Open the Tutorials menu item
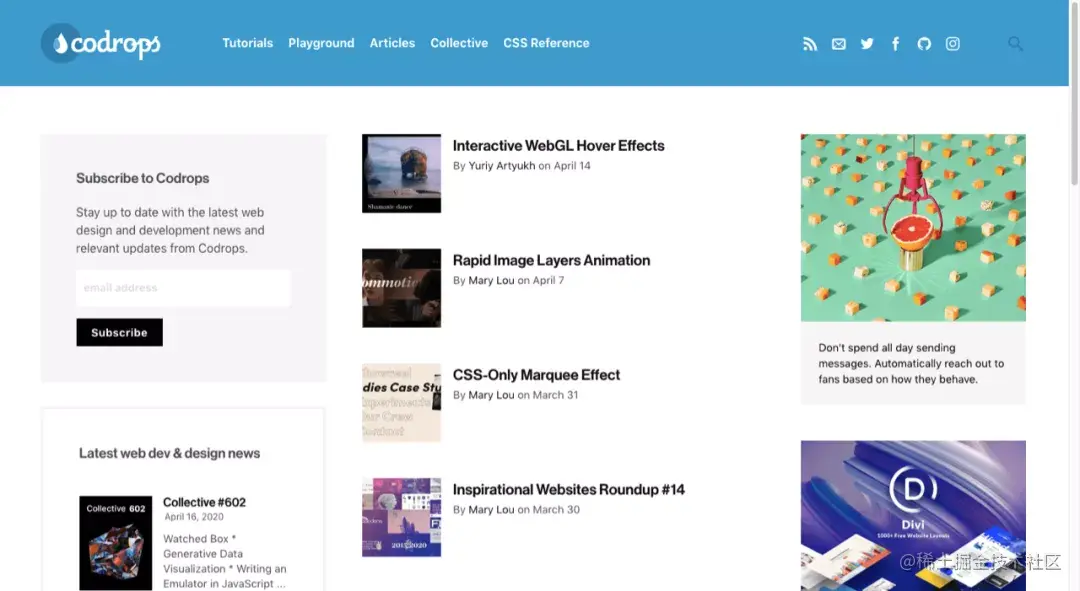This screenshot has height=591, width=1080. (247, 43)
